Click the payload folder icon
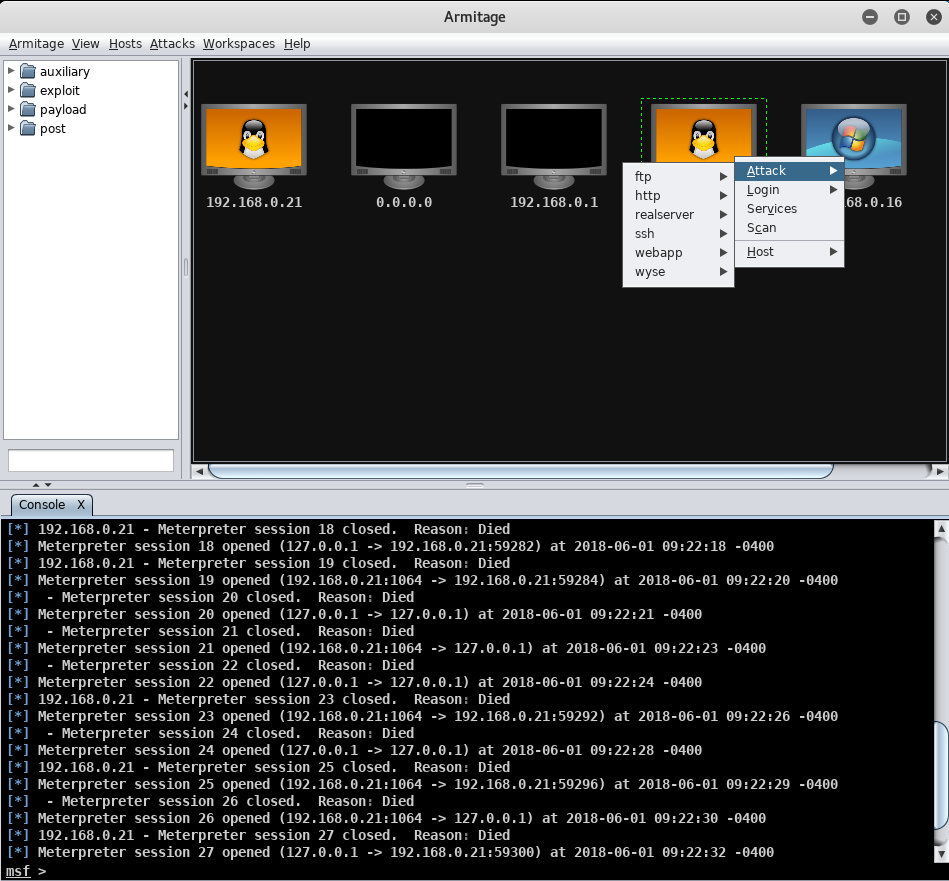This screenshot has width=949, height=881. coord(28,110)
